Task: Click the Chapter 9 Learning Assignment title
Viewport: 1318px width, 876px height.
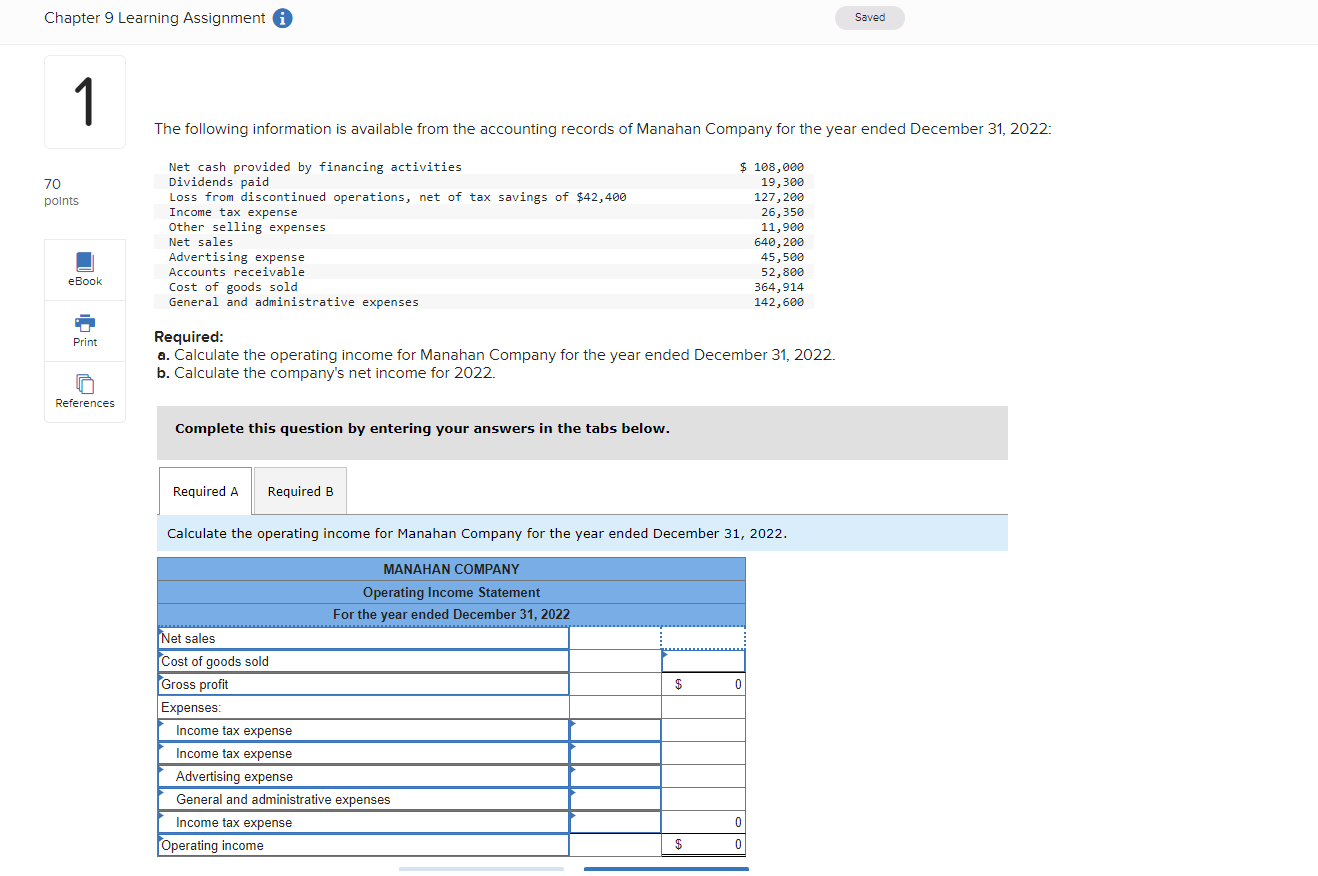Action: pyautogui.click(x=155, y=18)
